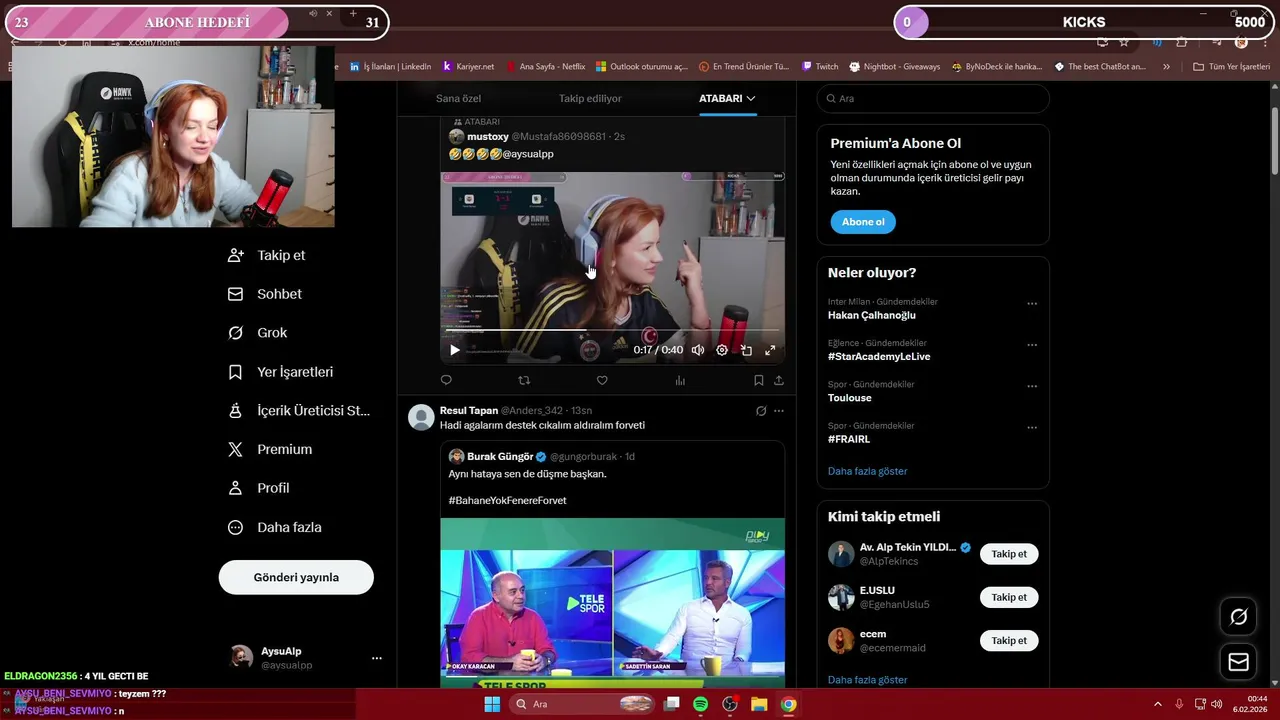
Task: Open İş İlanları LinkedIn bookmark
Action: pyautogui.click(x=390, y=67)
